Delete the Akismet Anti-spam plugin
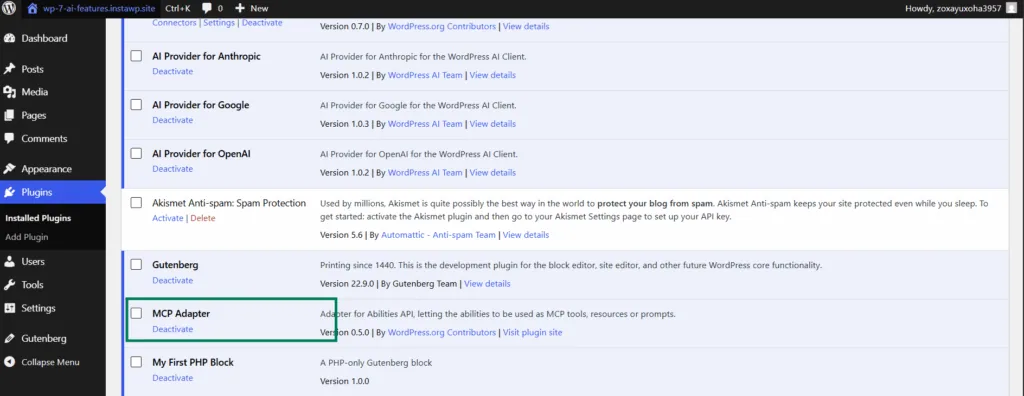Screen dimensions: 1024x396 [x=202, y=218]
